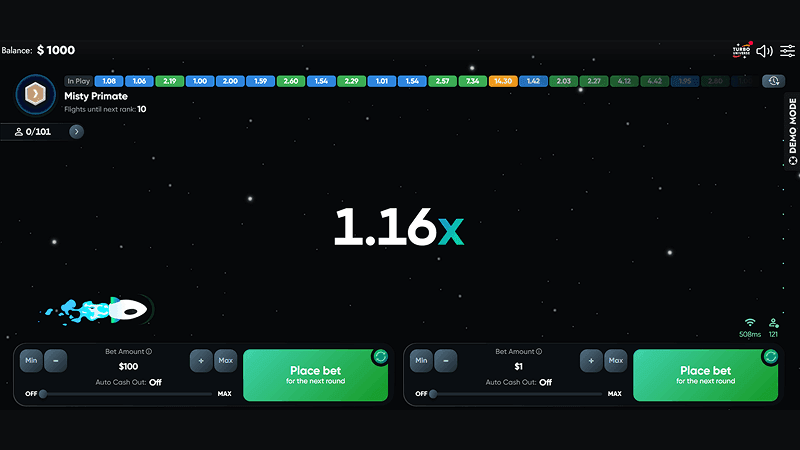Select the 14.30 multiplier in history bar
Image resolution: width=800 pixels, height=450 pixels.
[x=502, y=81]
